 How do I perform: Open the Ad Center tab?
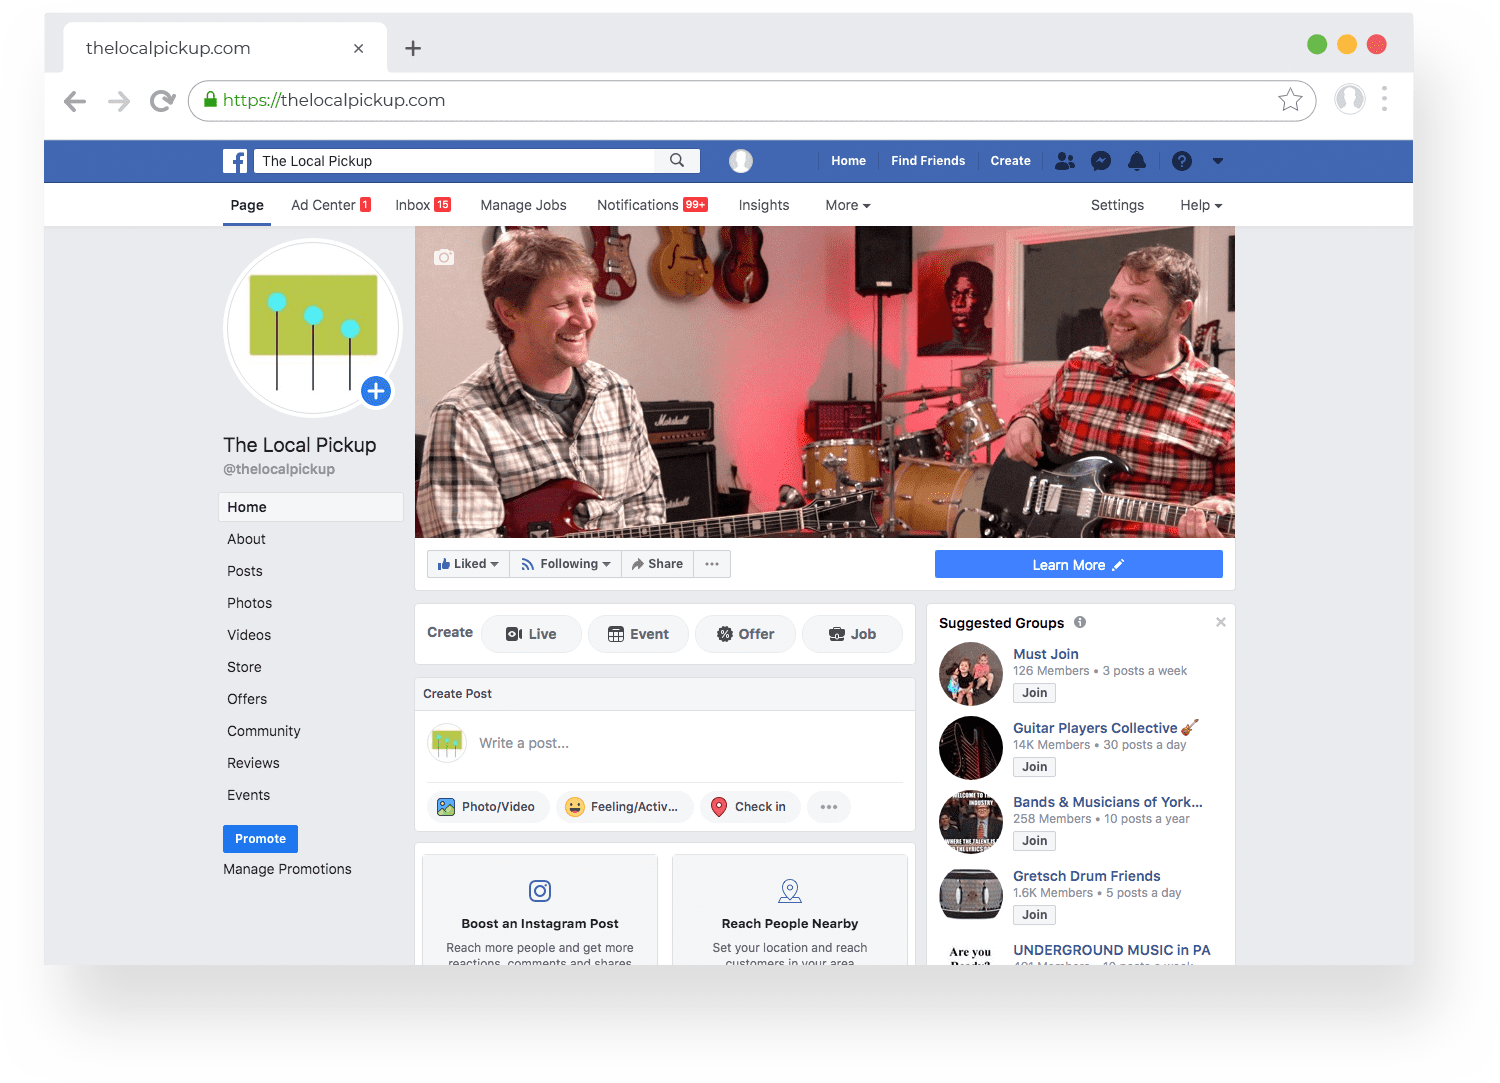pyautogui.click(x=331, y=205)
